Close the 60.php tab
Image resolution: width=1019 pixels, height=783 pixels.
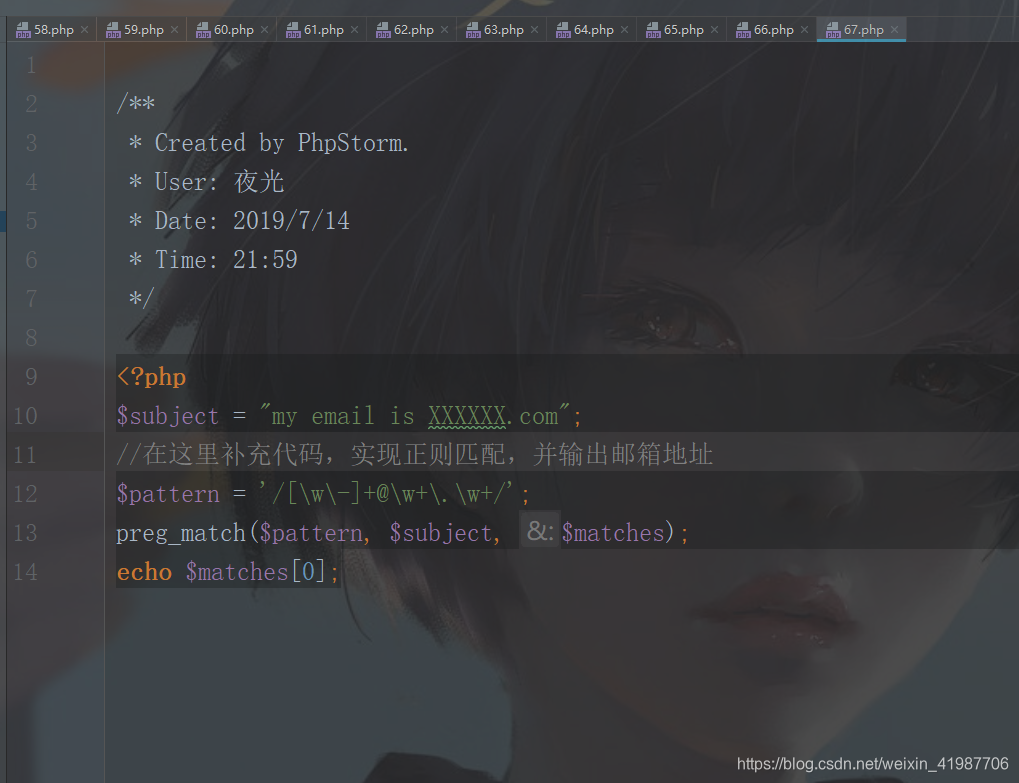pyautogui.click(x=264, y=30)
